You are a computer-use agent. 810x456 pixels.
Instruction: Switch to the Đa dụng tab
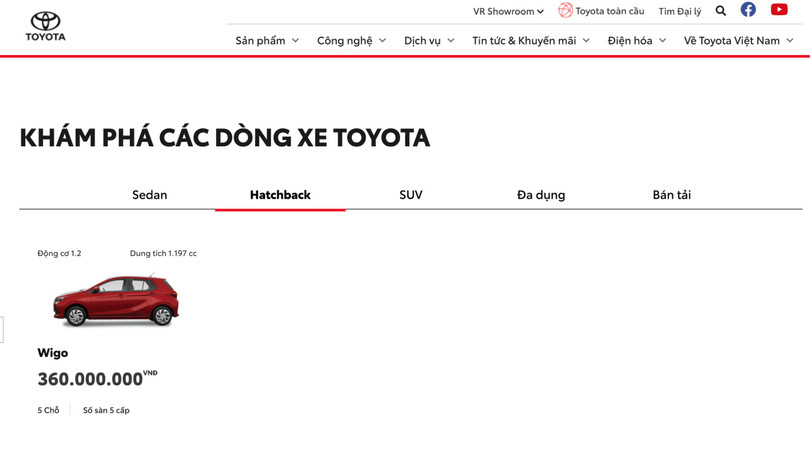click(x=541, y=195)
